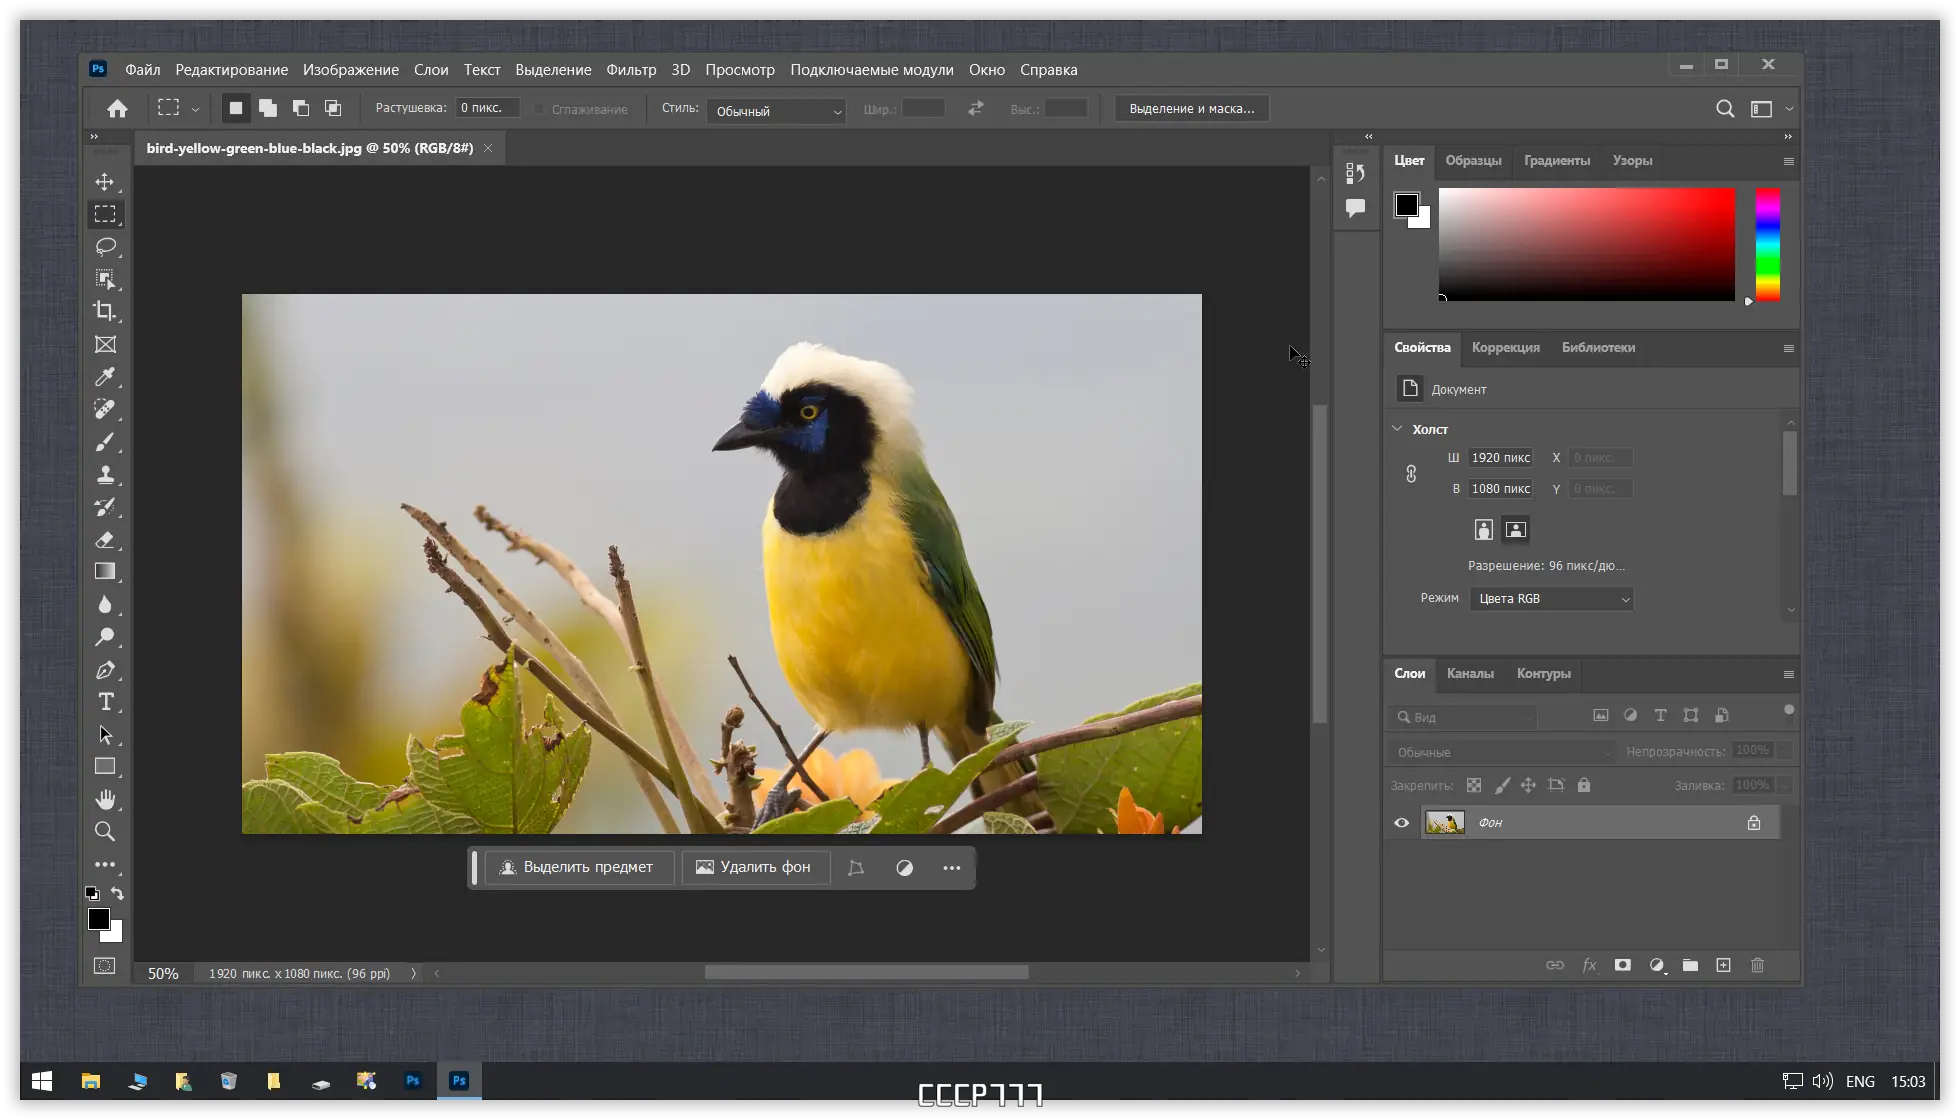Click the Удалить фон button
Image resolution: width=1960 pixels, height=1120 pixels.
point(754,867)
